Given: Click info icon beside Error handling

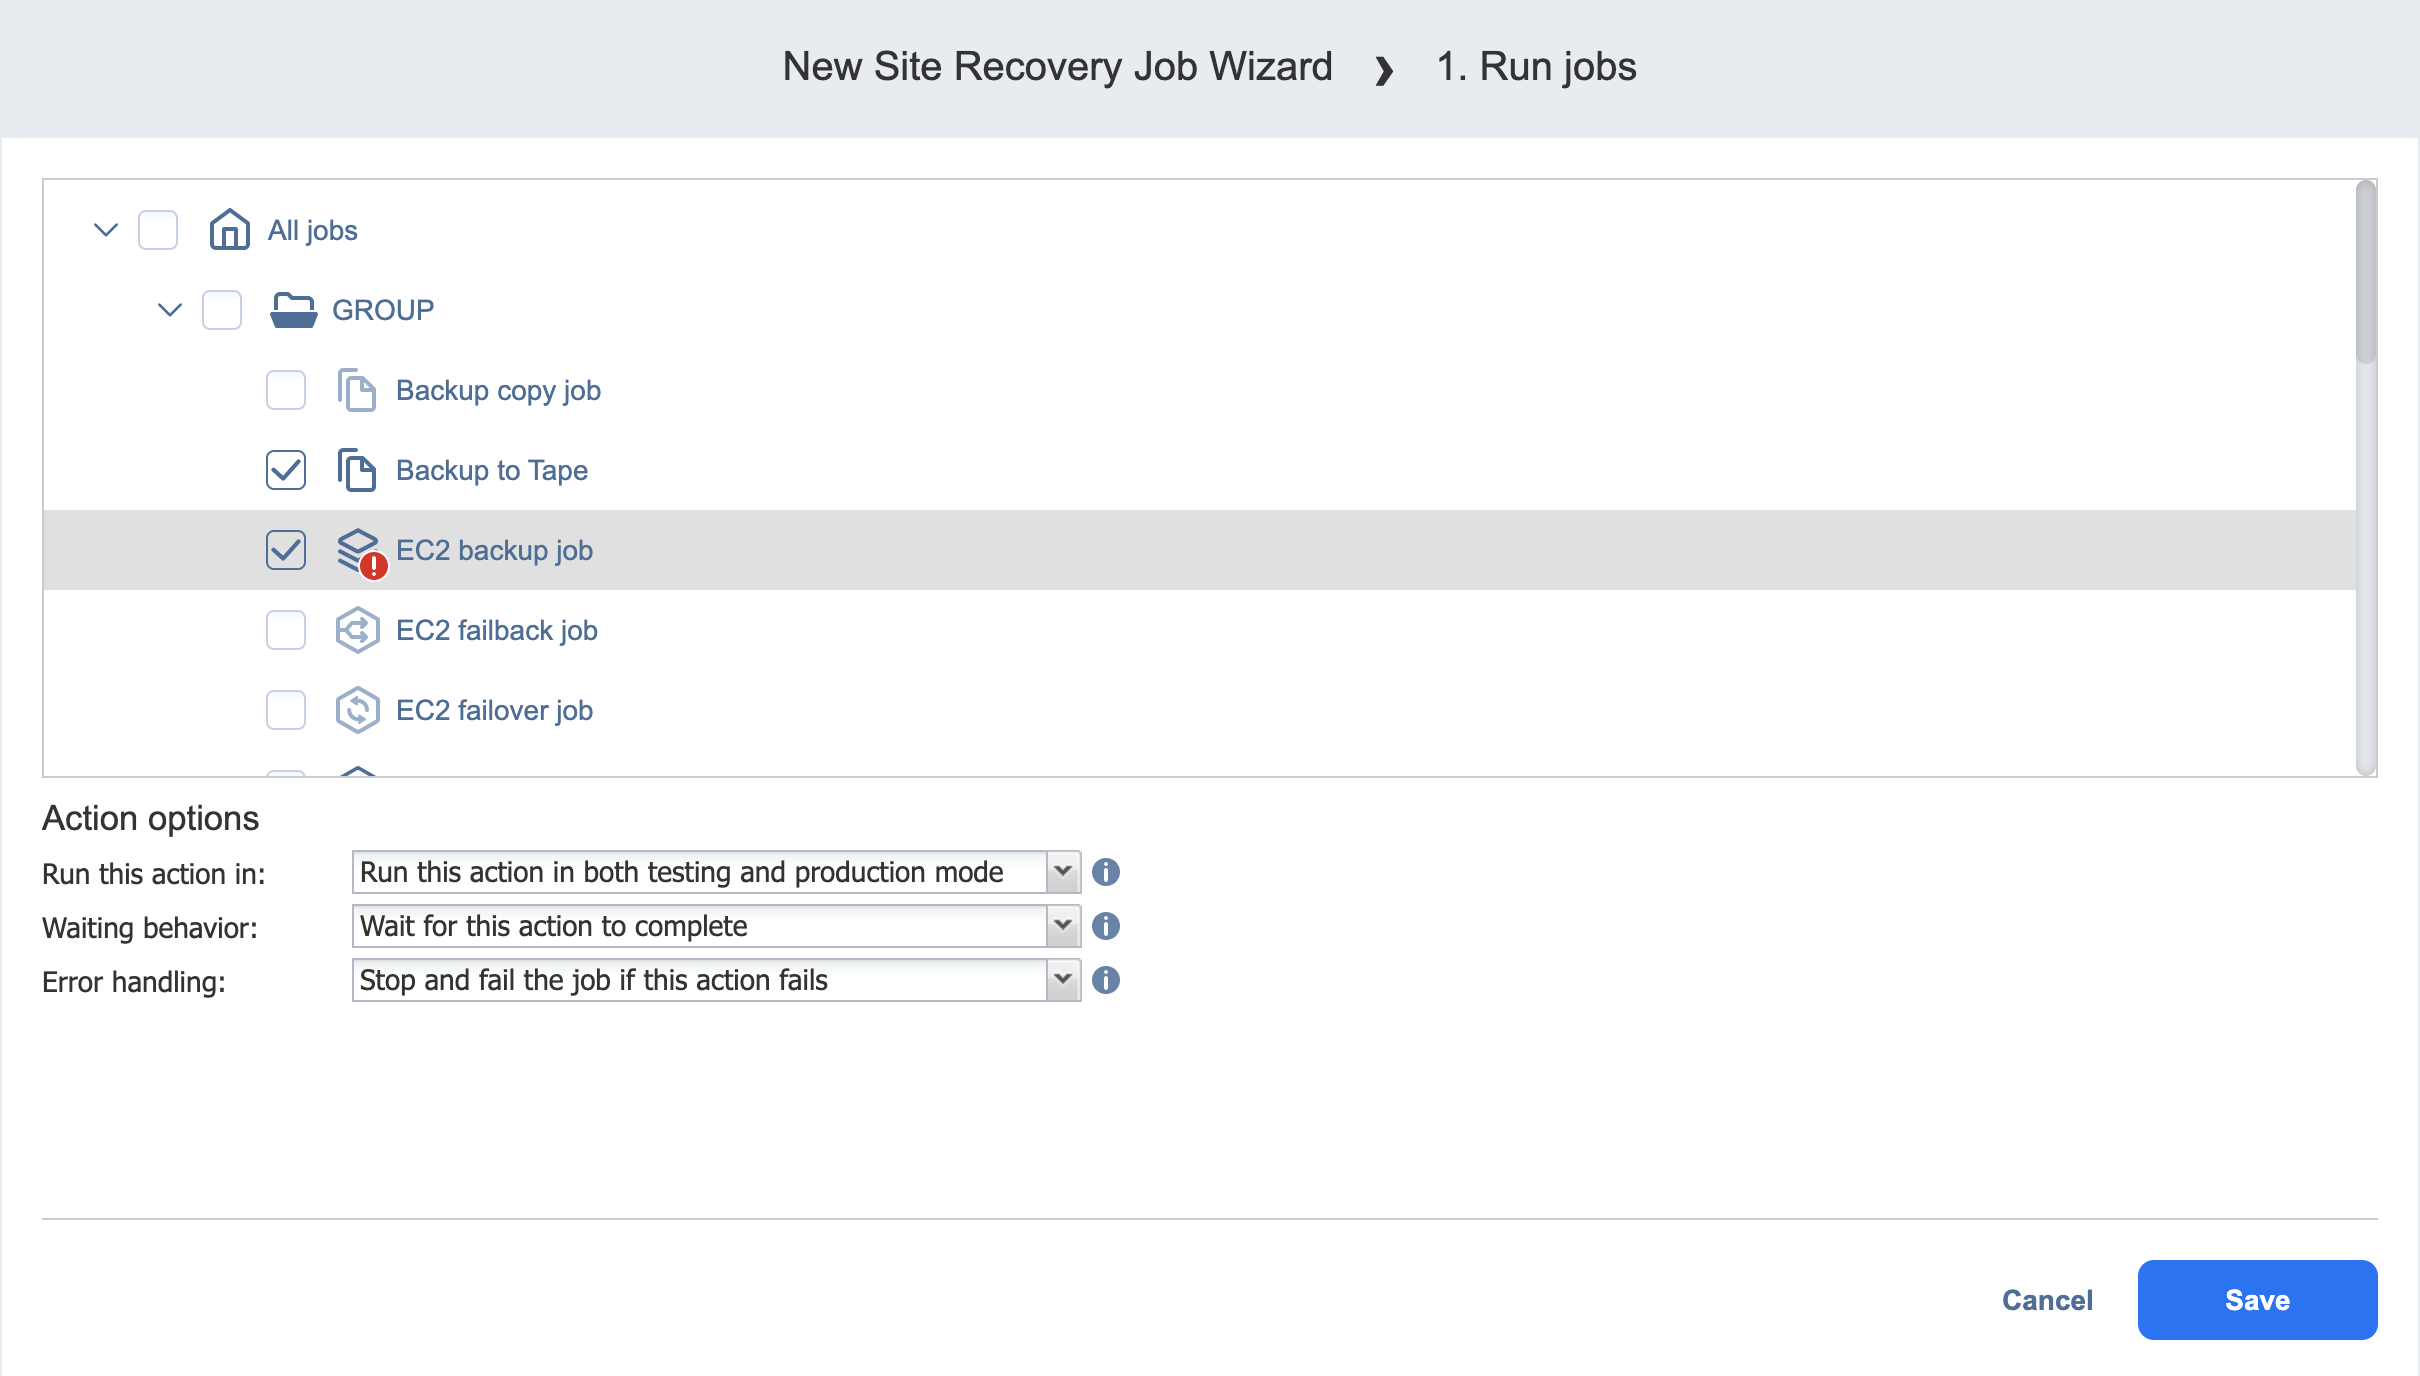Looking at the screenshot, I should coord(1105,980).
